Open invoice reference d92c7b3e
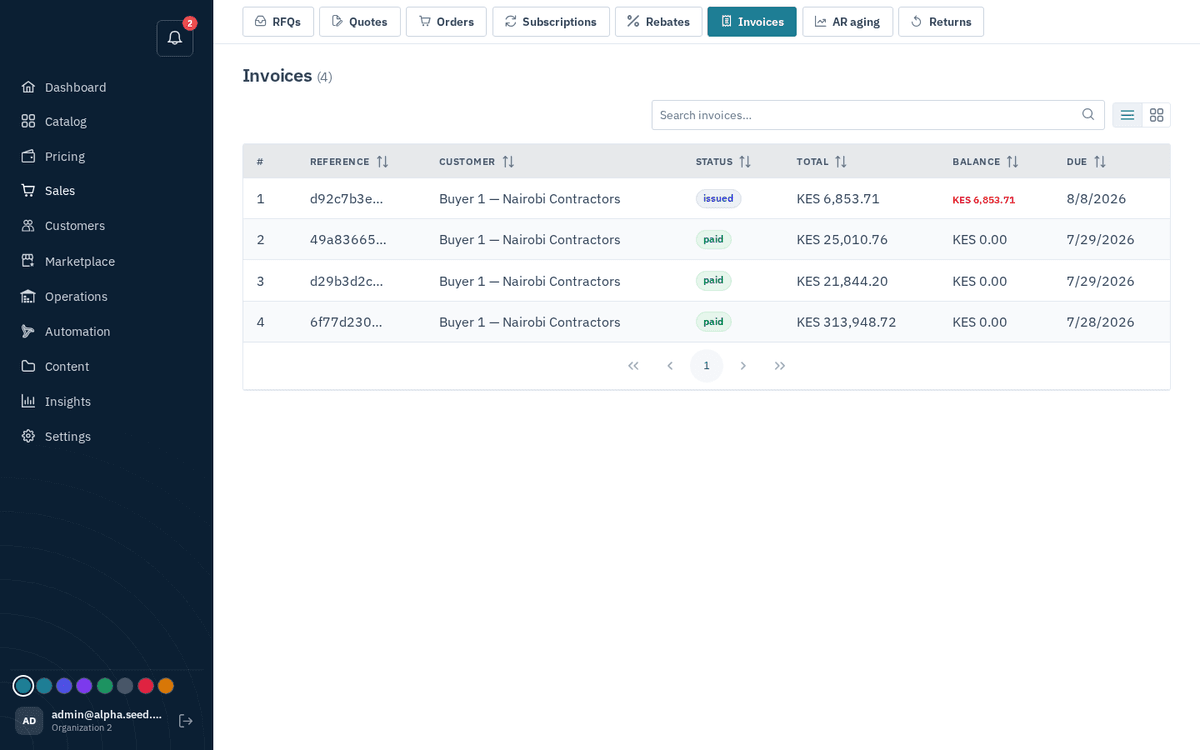This screenshot has width=1200, height=750. [347, 199]
